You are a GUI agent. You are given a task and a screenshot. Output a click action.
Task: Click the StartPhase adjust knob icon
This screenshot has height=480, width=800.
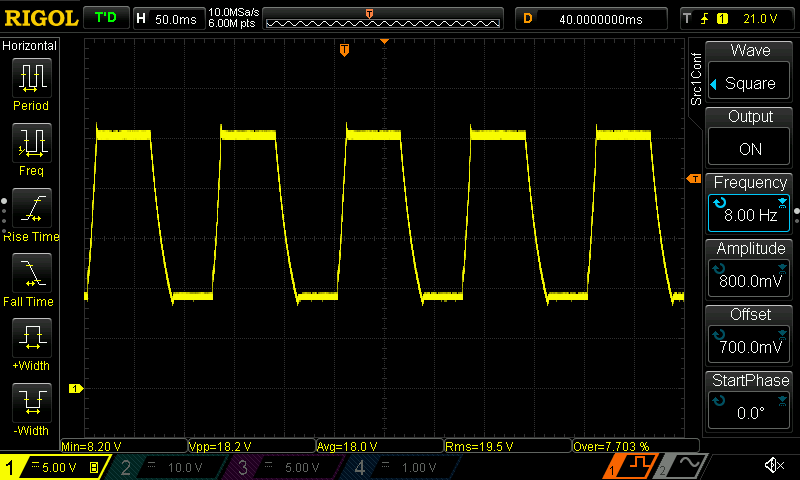coord(719,400)
